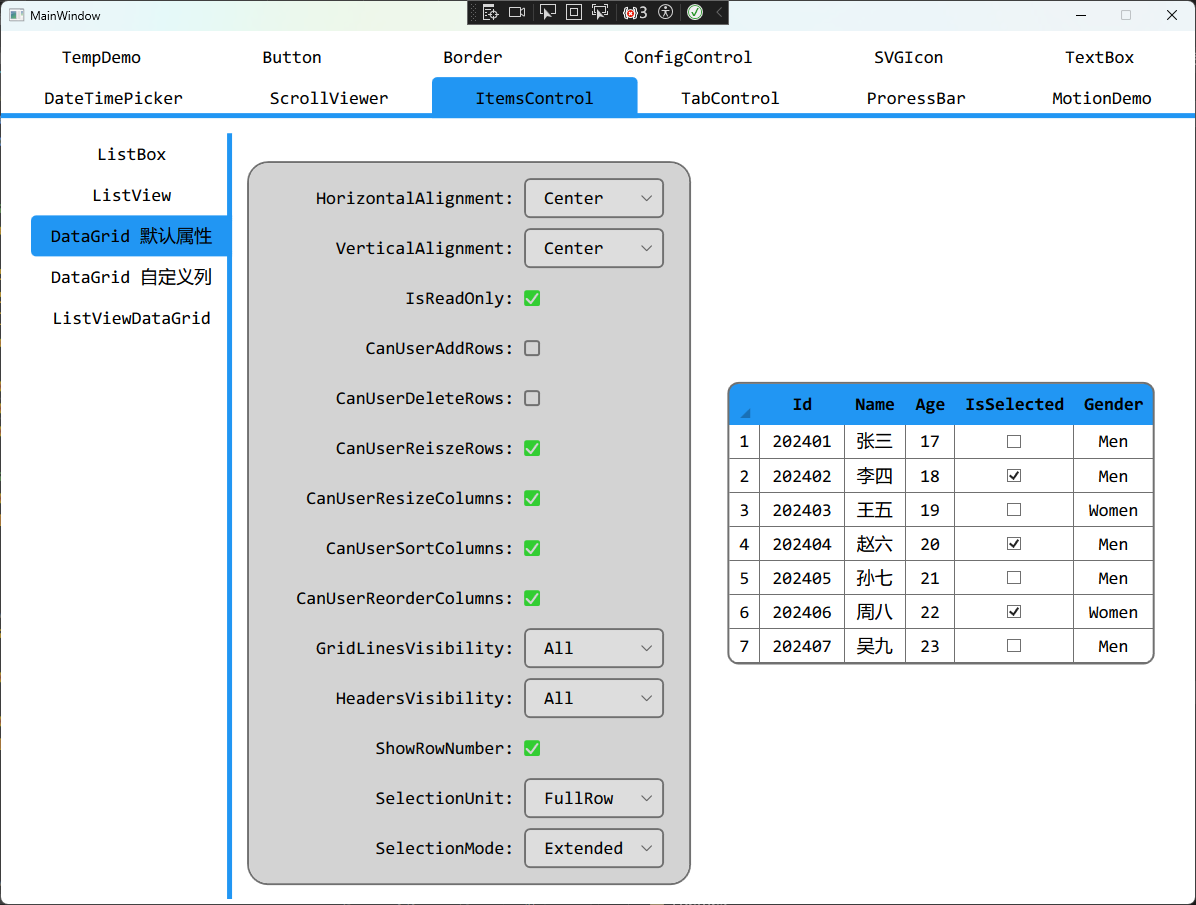The image size is (1196, 905).
Task: Expand HeadersVisibility combo box
Action: [x=594, y=698]
